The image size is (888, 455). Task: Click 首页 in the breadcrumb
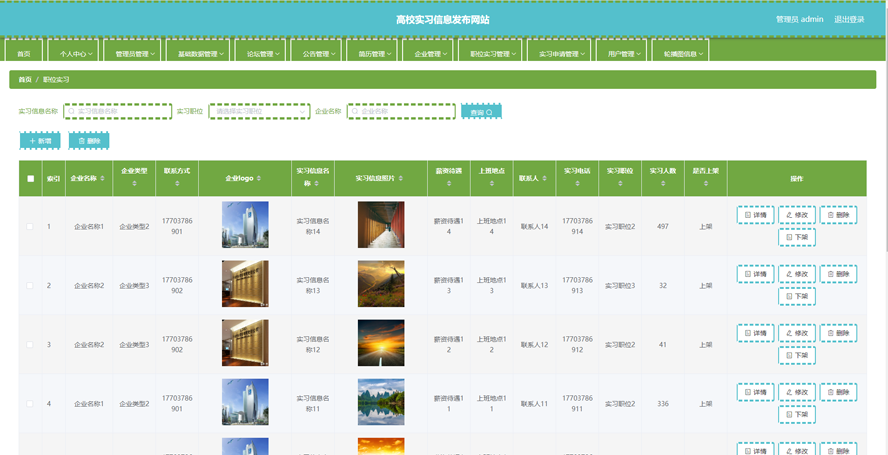[x=25, y=80]
